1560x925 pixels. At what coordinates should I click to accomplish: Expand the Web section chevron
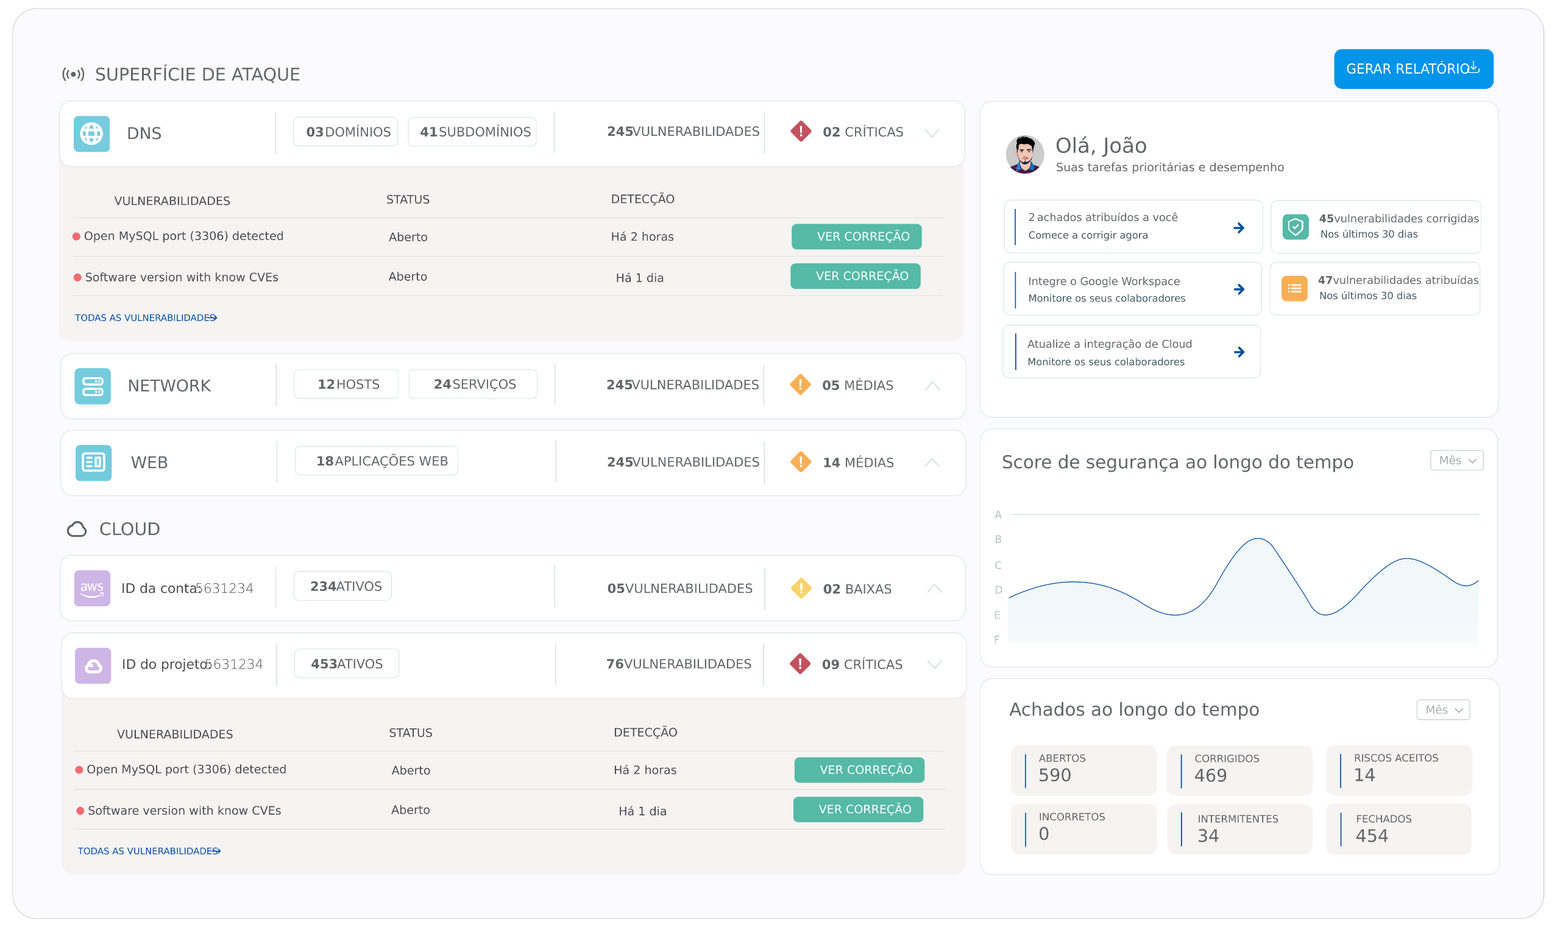tap(932, 463)
